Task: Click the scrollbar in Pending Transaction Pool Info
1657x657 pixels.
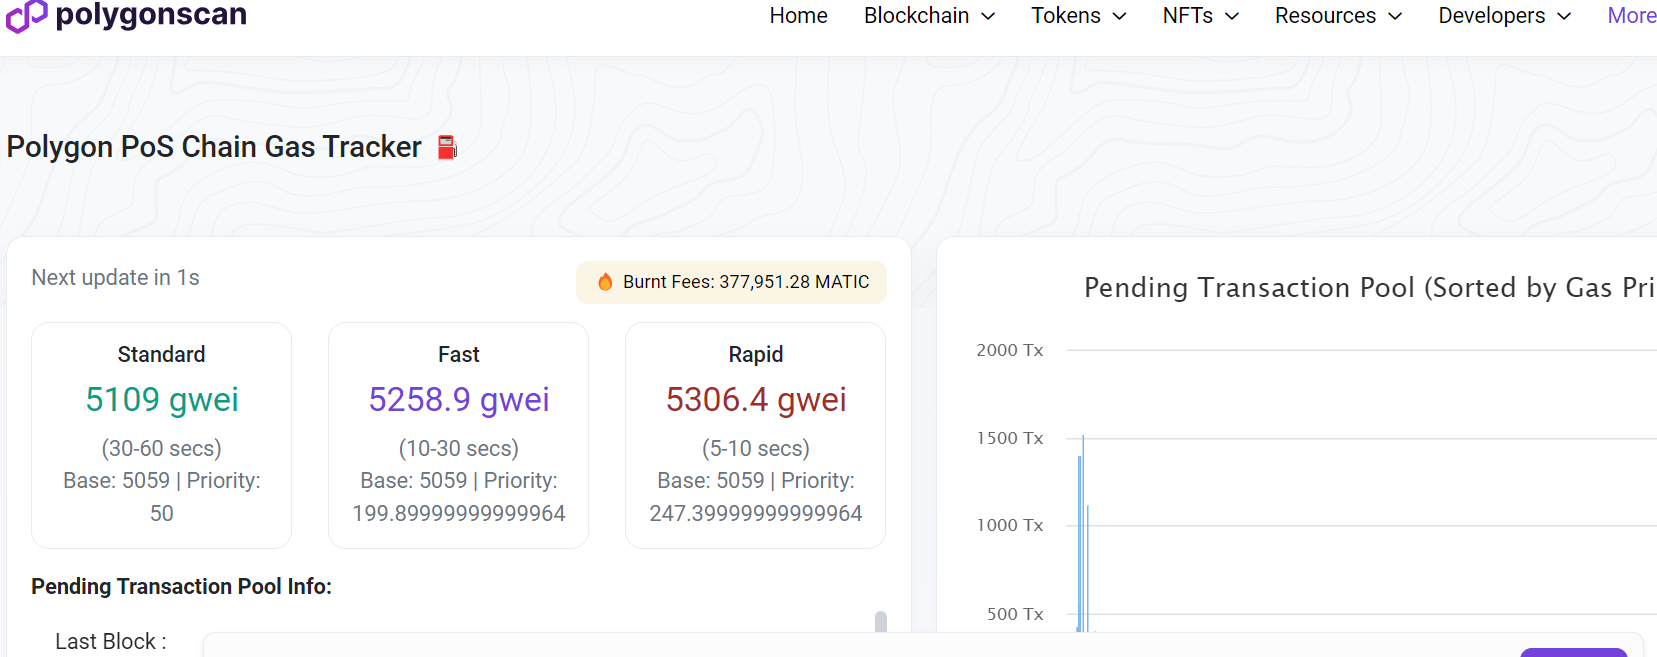Action: click(880, 622)
